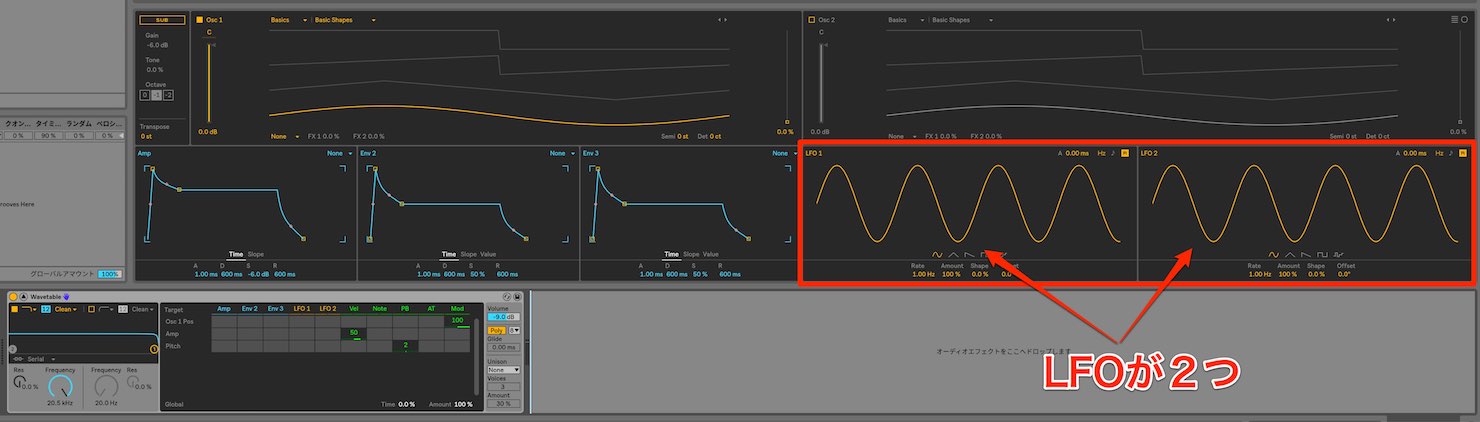1480x422 pixels.
Task: Click mod matrix Vel column header
Action: tap(353, 309)
